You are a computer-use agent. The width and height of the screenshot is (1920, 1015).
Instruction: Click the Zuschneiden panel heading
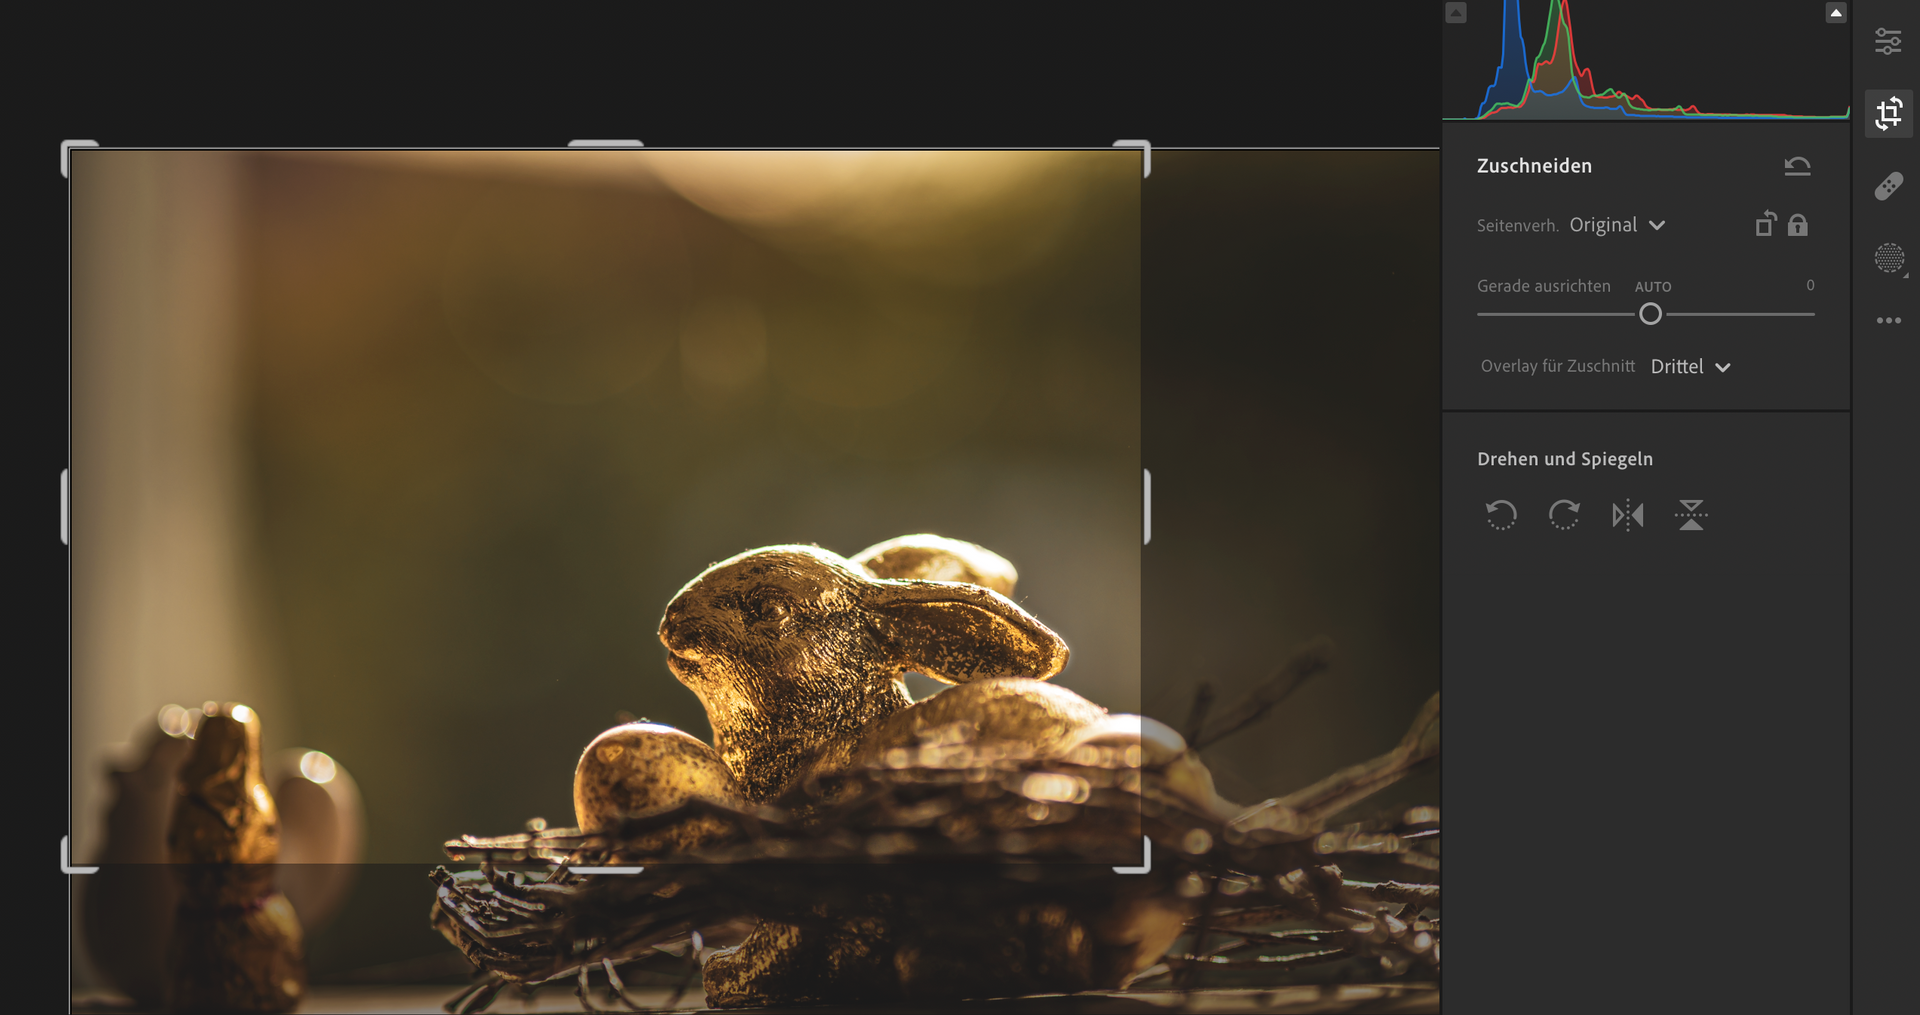coord(1534,166)
